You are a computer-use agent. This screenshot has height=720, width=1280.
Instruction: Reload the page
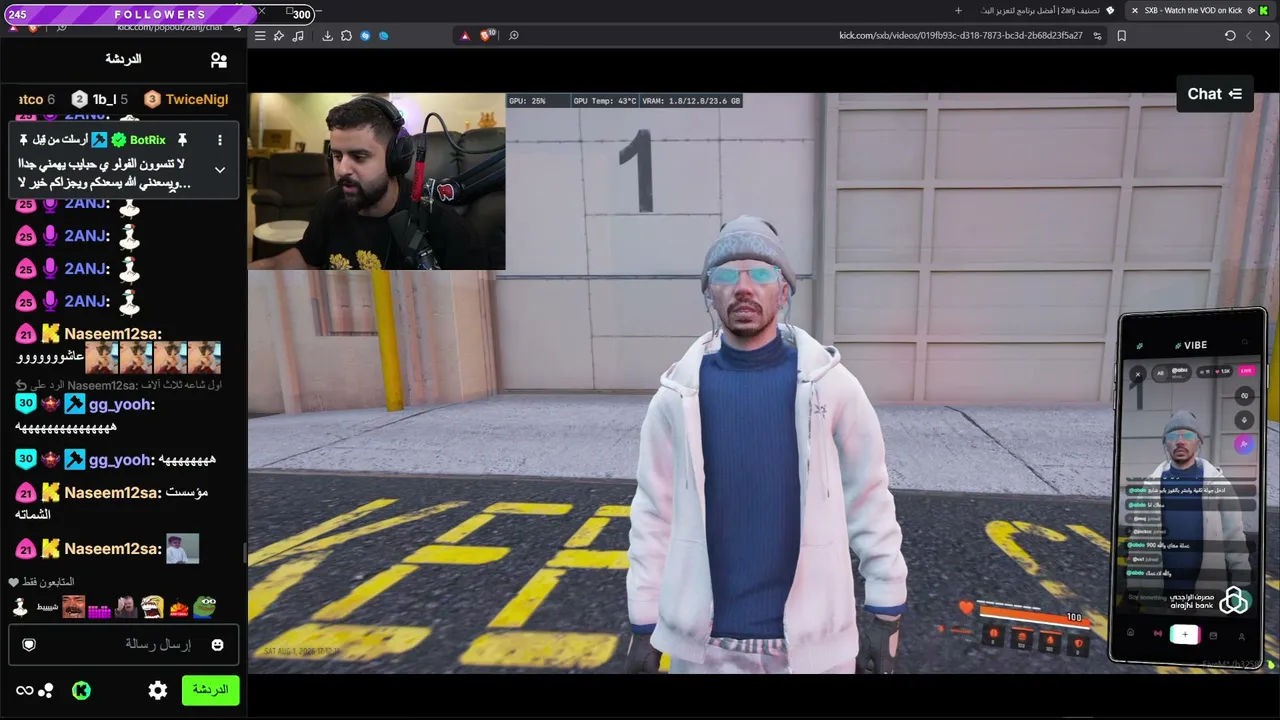click(1230, 36)
